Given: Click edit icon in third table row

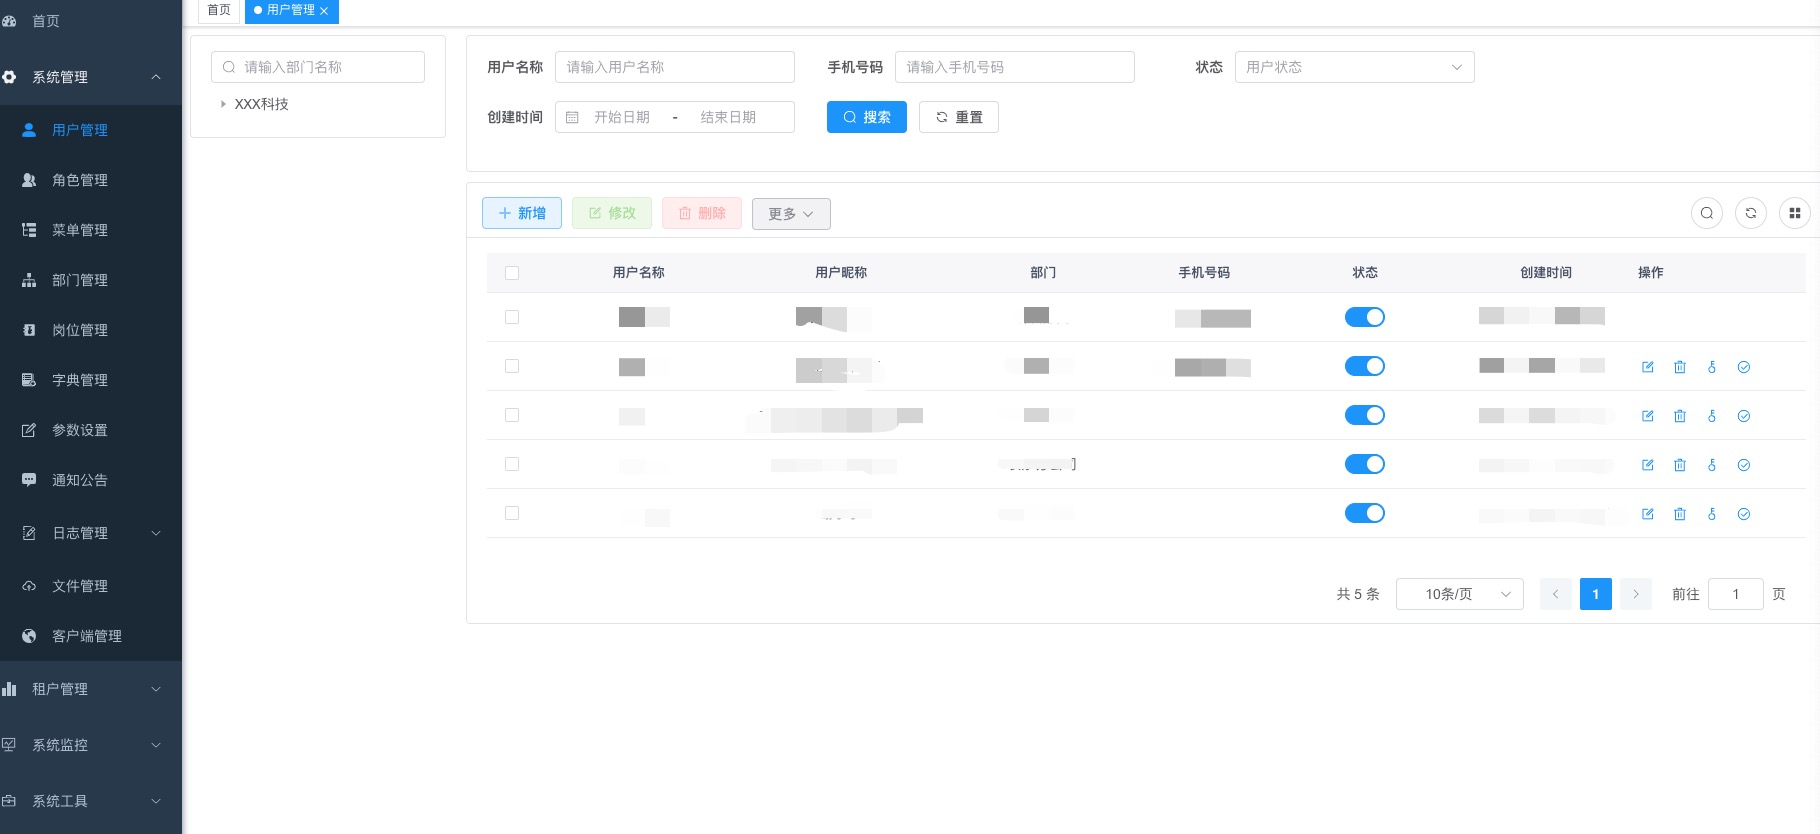Looking at the screenshot, I should pyautogui.click(x=1648, y=416).
